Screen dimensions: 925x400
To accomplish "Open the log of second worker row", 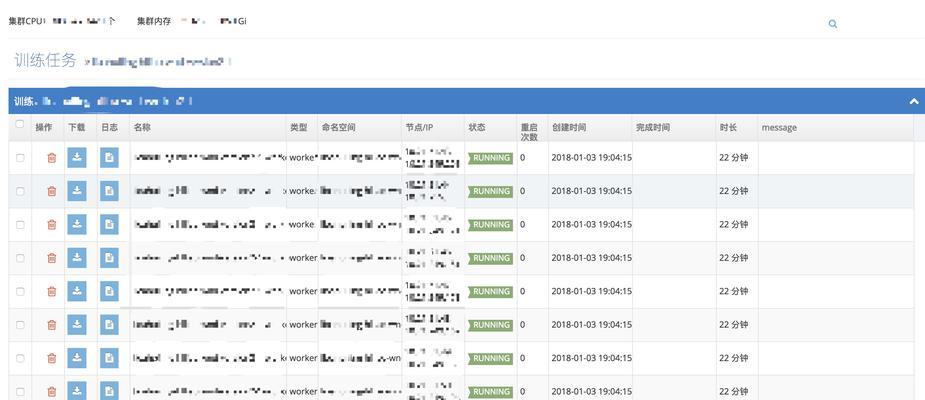I will tap(109, 191).
